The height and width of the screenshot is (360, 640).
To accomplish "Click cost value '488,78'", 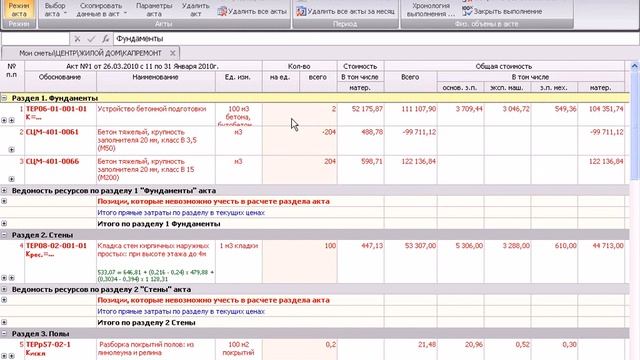I will click(371, 132).
